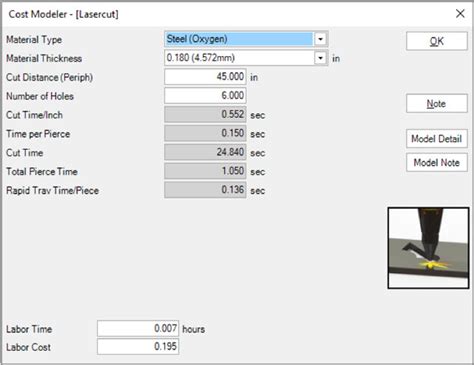Click the Time per Pierce value 0.150
474x365 pixels.
click(205, 133)
